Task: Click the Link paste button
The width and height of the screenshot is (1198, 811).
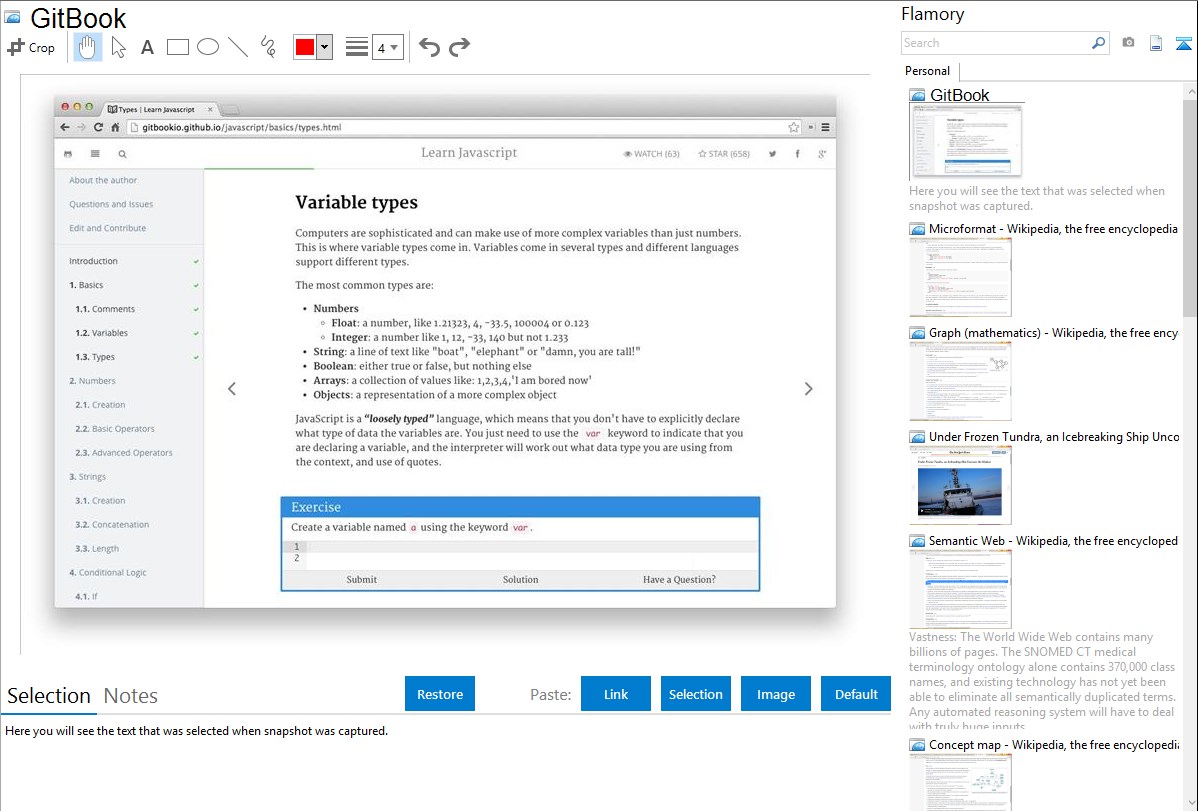Action: coord(616,694)
